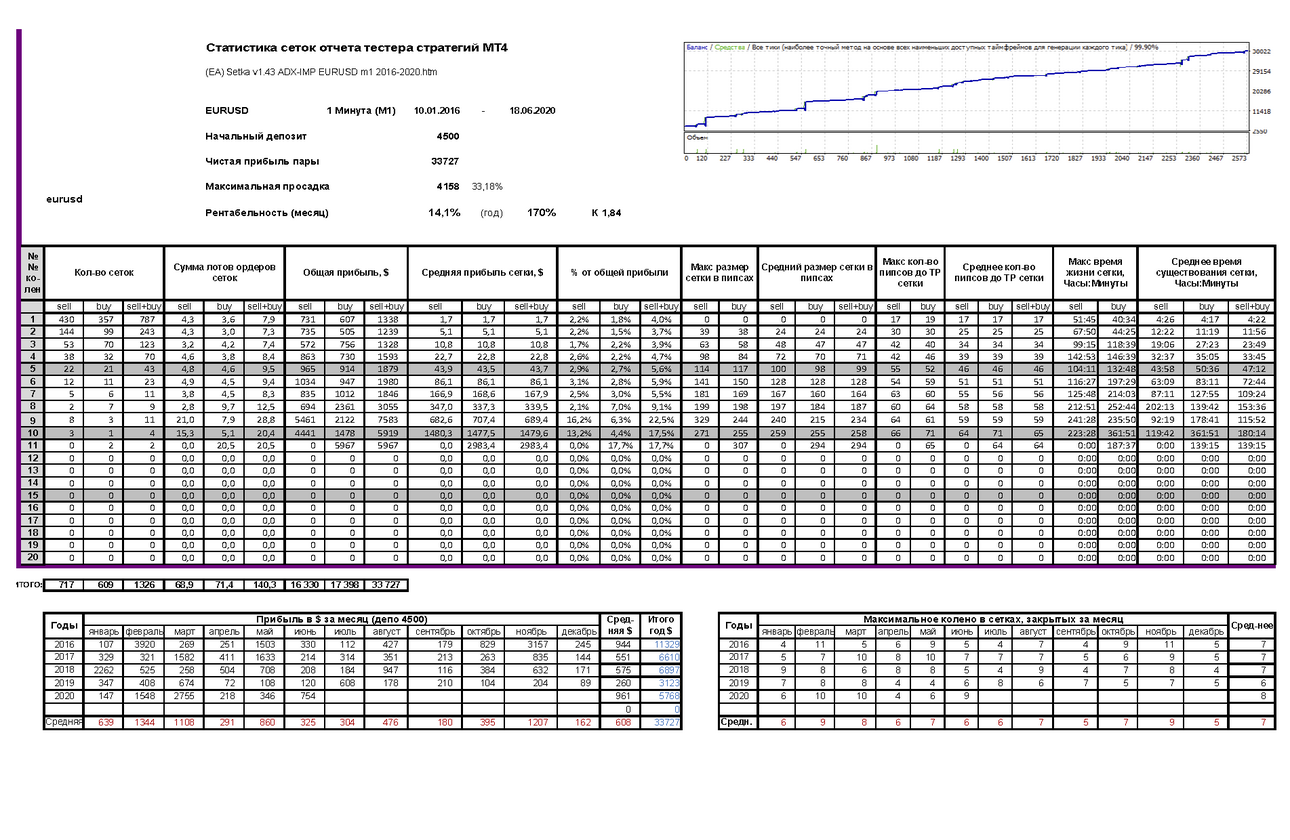Click the 'Среднее время существования сетки' header
This screenshot has height=840, width=1290.
click(1206, 272)
